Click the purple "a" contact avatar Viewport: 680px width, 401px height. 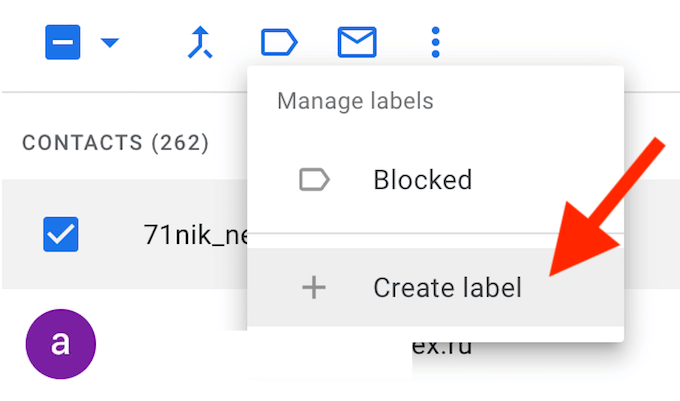[60, 344]
